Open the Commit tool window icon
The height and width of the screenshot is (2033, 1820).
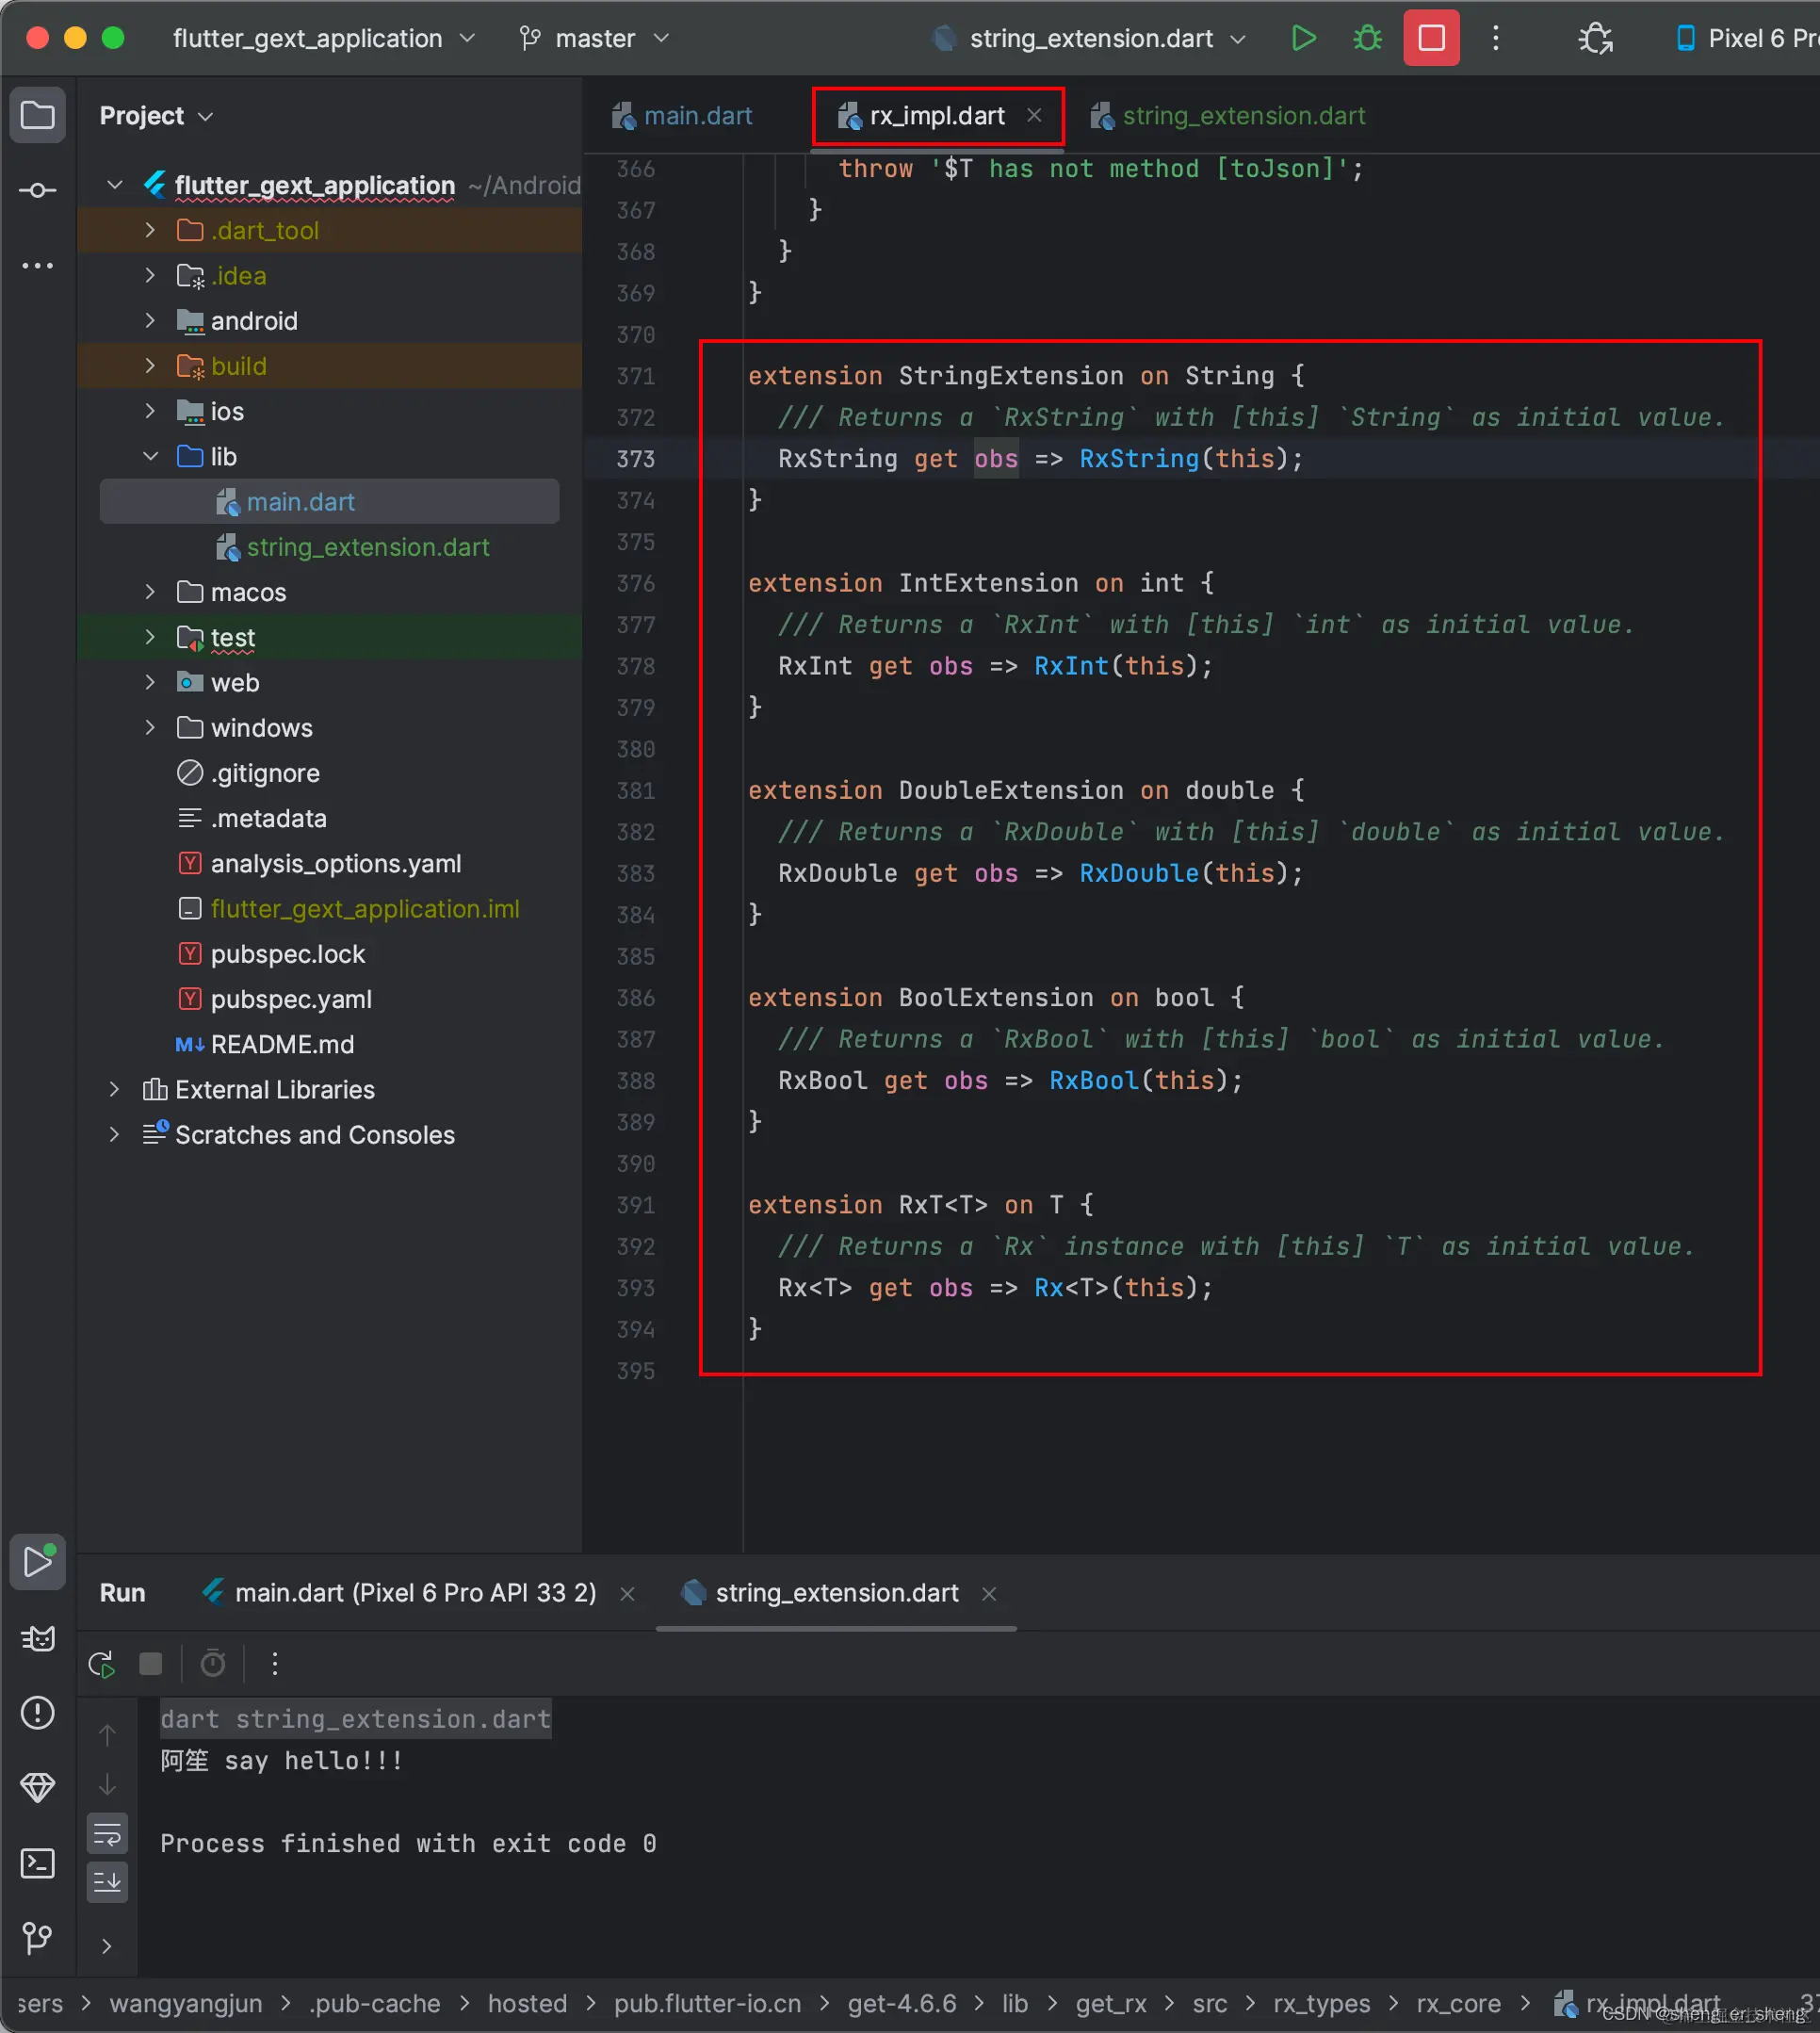point(37,190)
